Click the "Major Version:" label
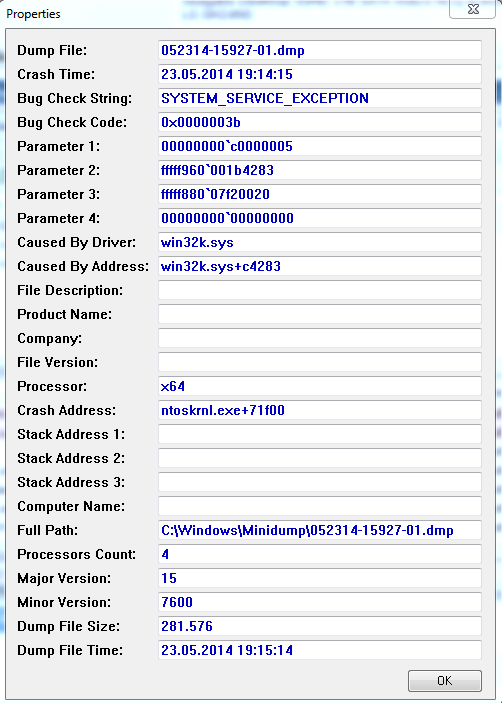 tap(64, 578)
